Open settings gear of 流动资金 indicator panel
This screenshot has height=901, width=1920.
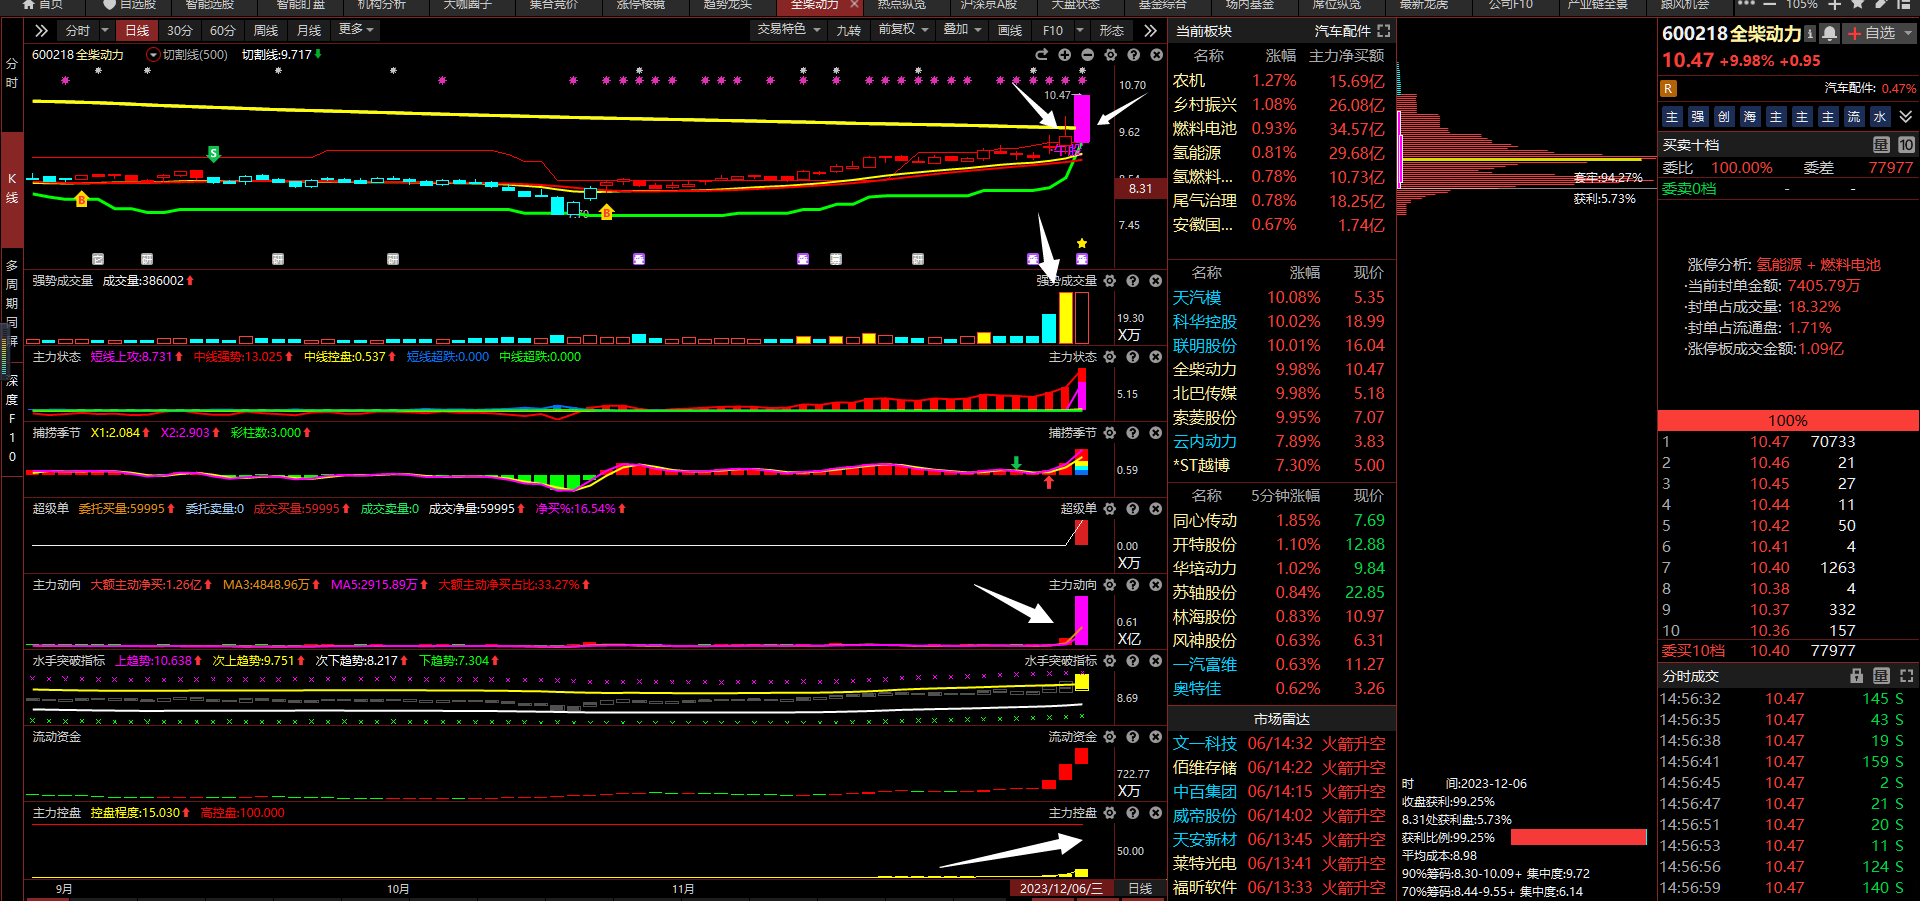[x=1110, y=737]
